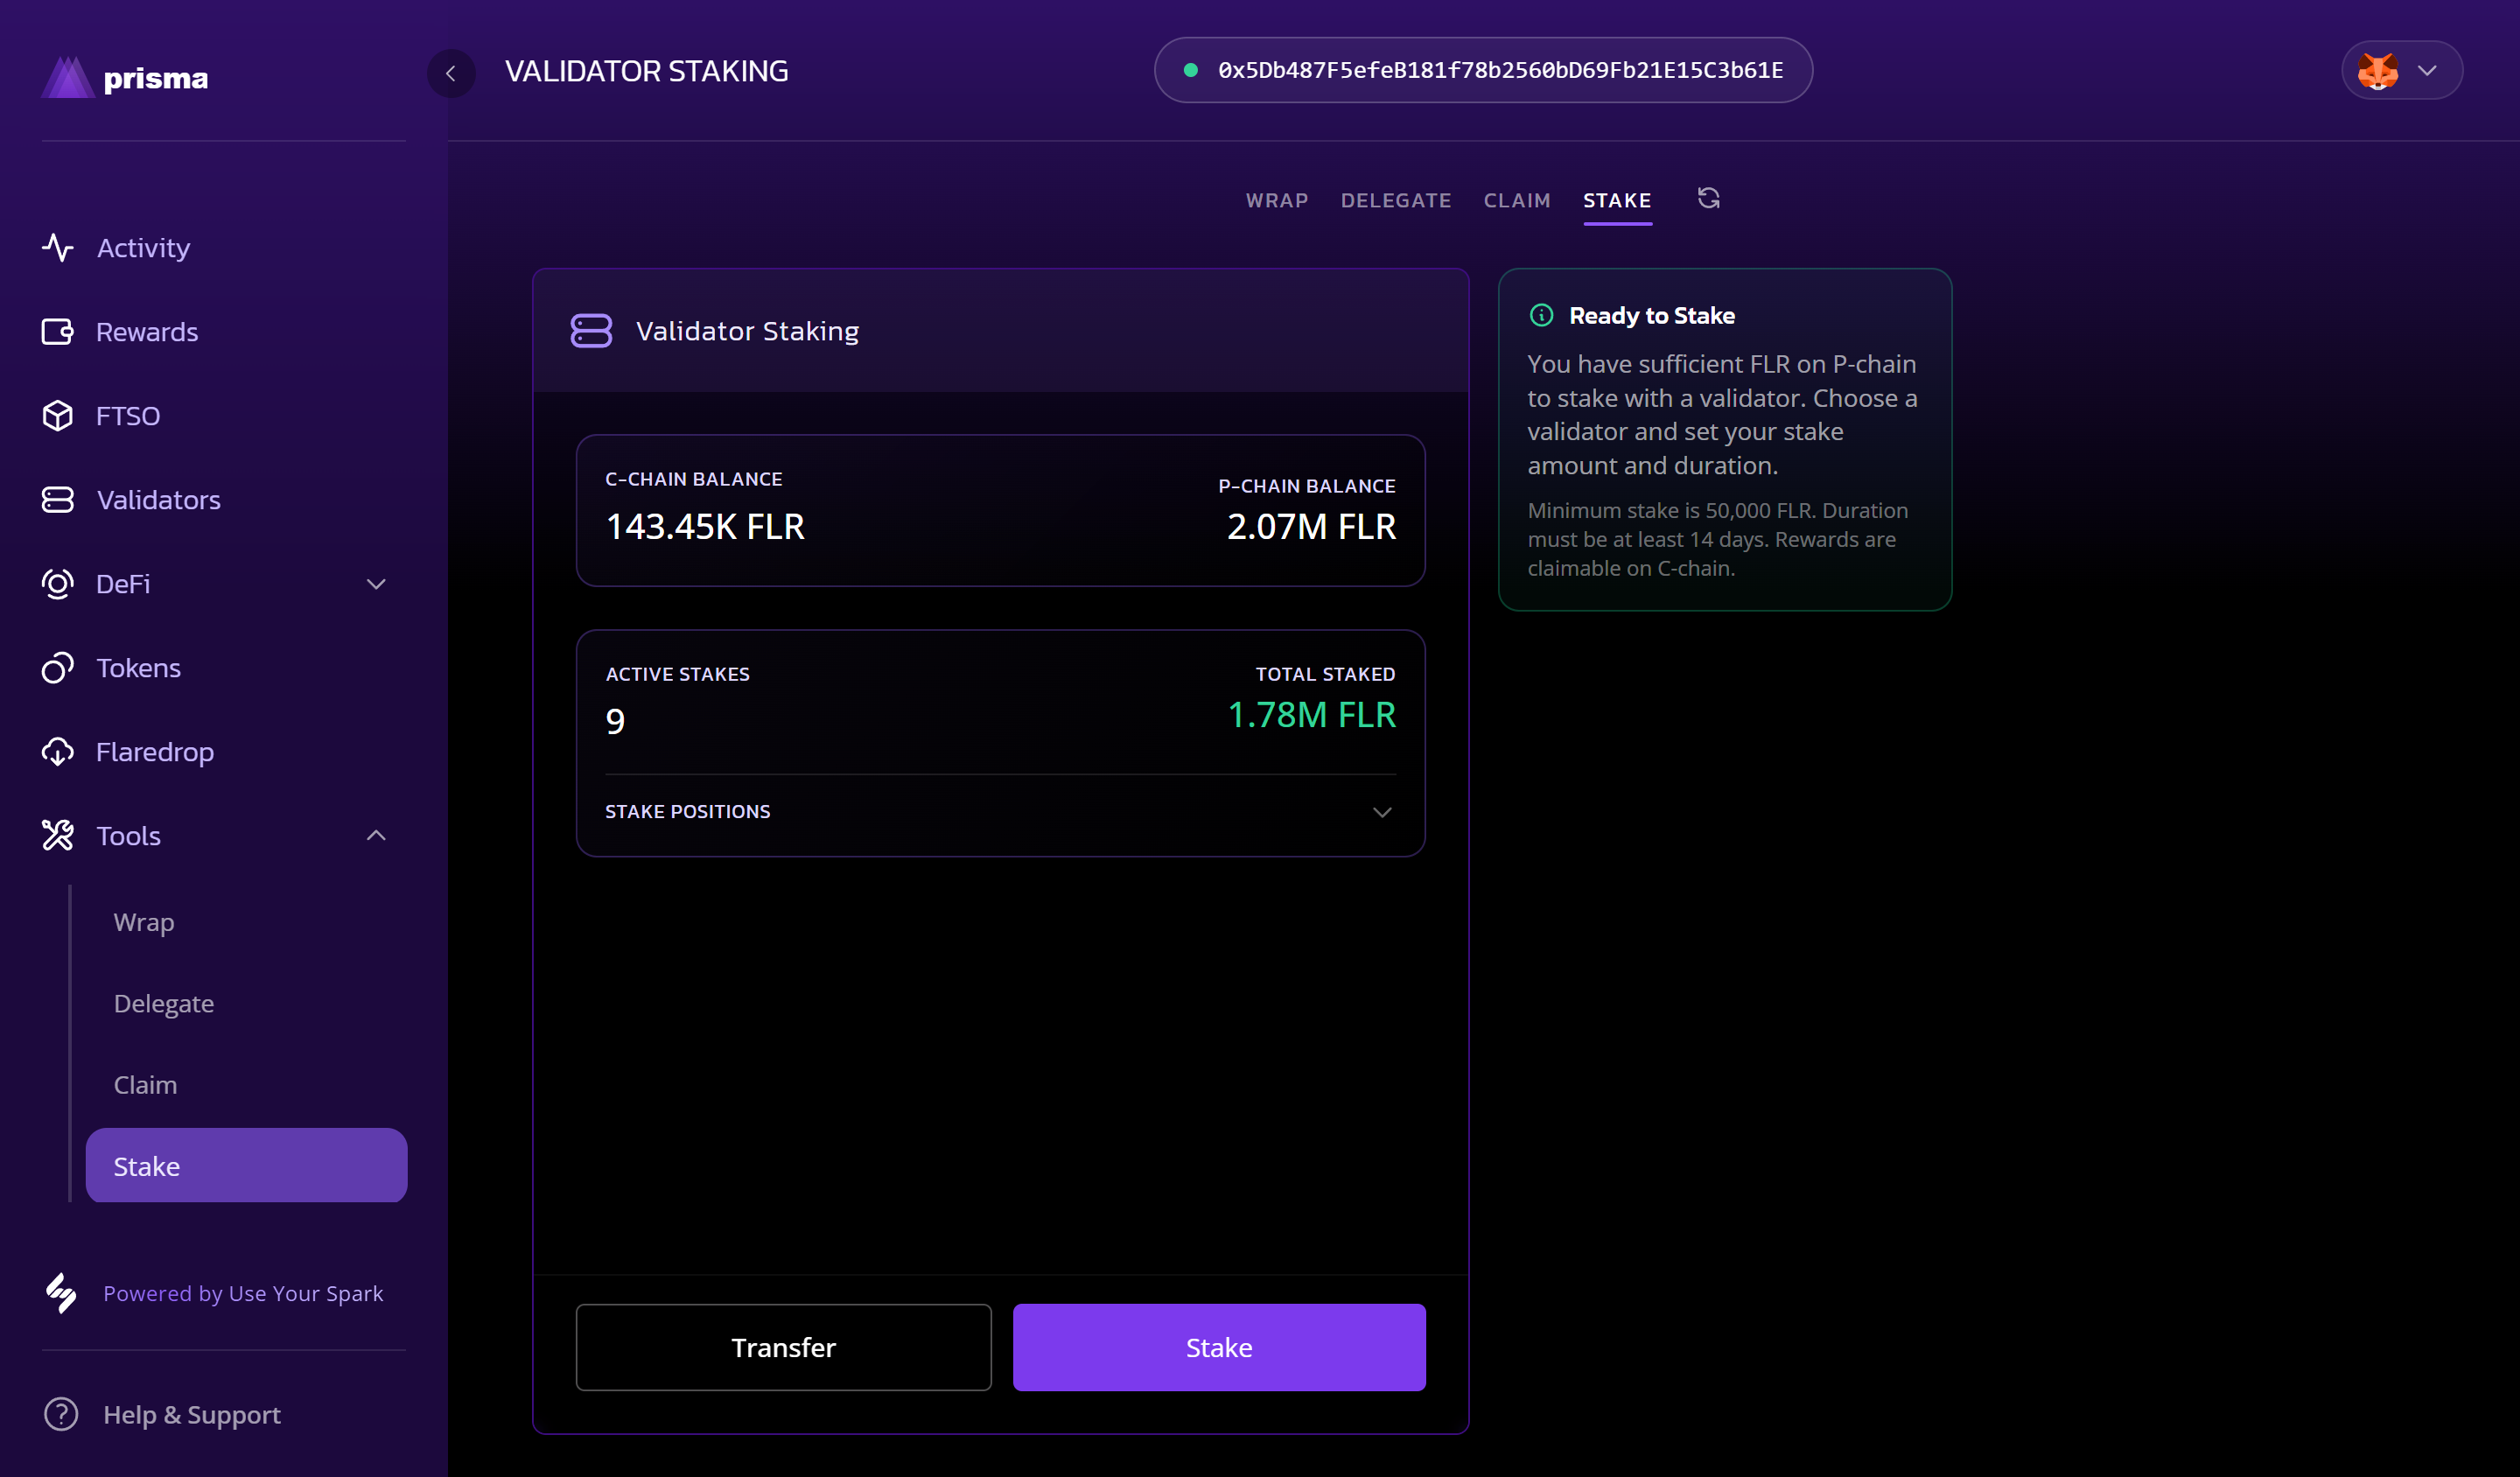Select Claim in the Tools submenu
2520x1477 pixels.
pyautogui.click(x=145, y=1084)
